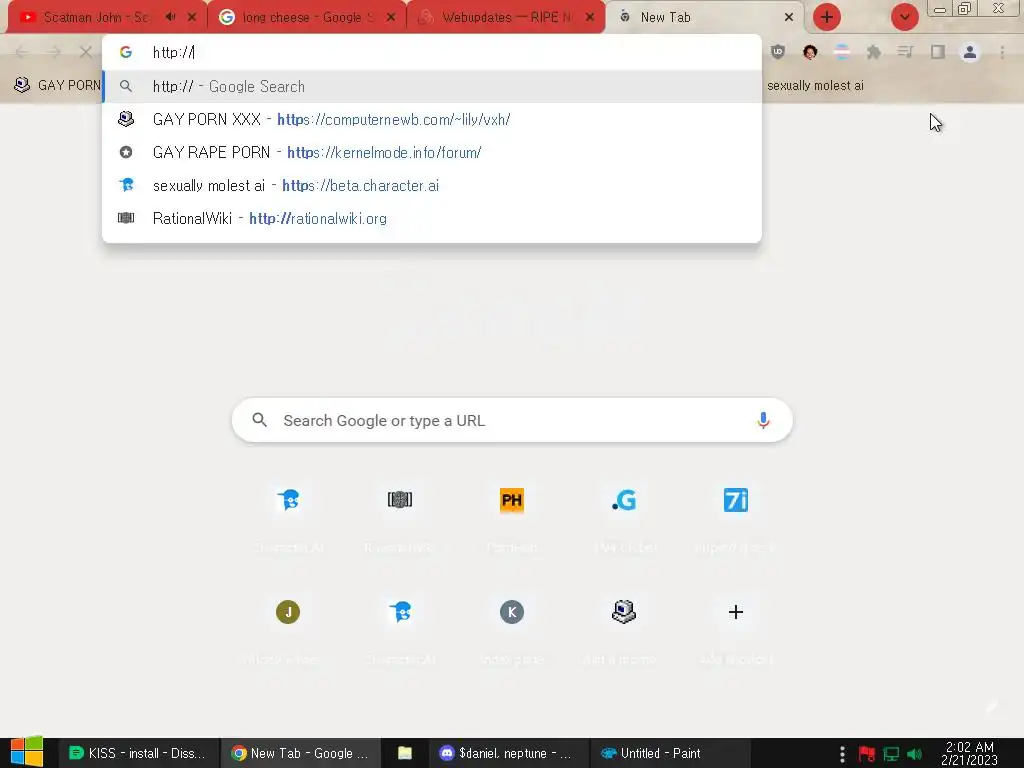Viewport: 1024px width, 768px height.
Task: Switch to the $daniel. neptune Discord window
Action: (507, 753)
